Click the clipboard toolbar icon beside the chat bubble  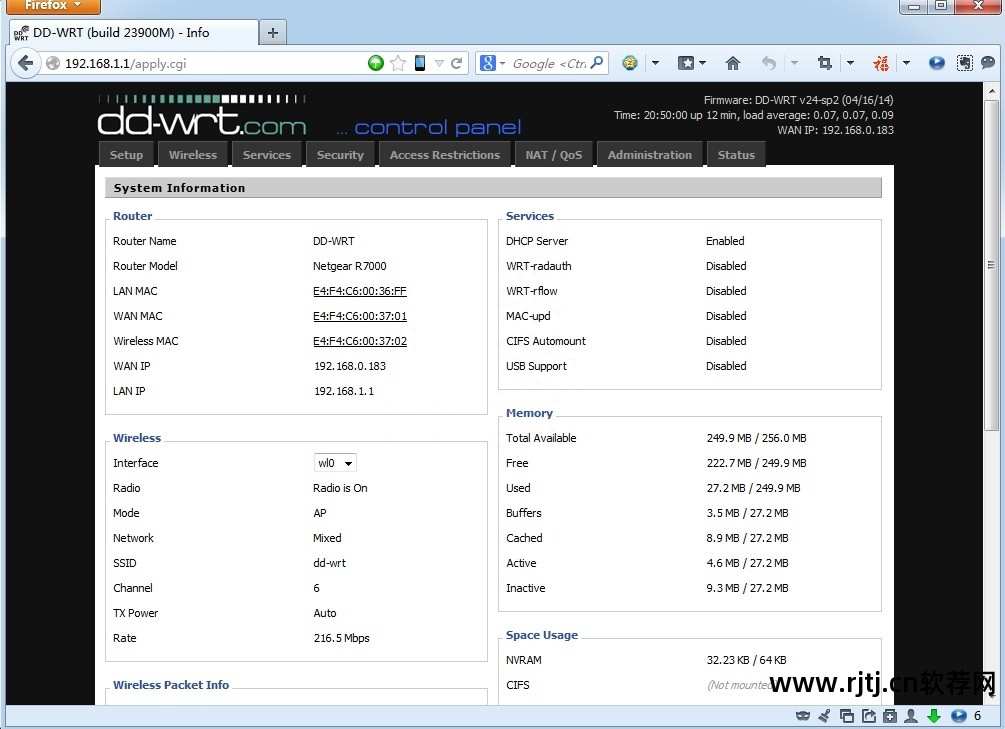click(x=965, y=63)
